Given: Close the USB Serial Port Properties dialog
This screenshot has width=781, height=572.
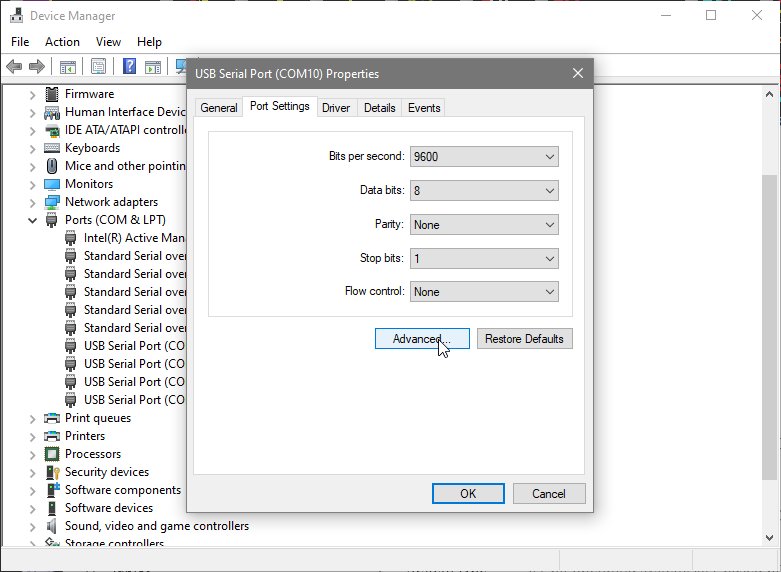Looking at the screenshot, I should (x=578, y=73).
